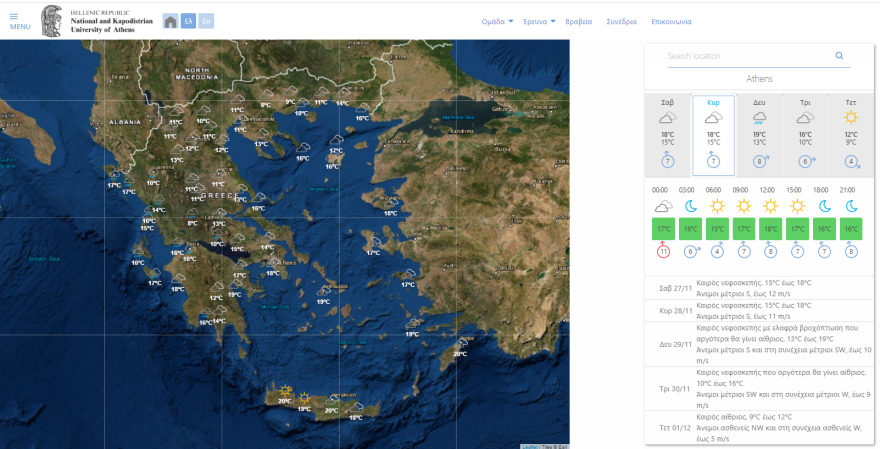This screenshot has width=880, height=449.
Task: Expand the Ομάδα dropdown menu
Action: pyautogui.click(x=497, y=21)
